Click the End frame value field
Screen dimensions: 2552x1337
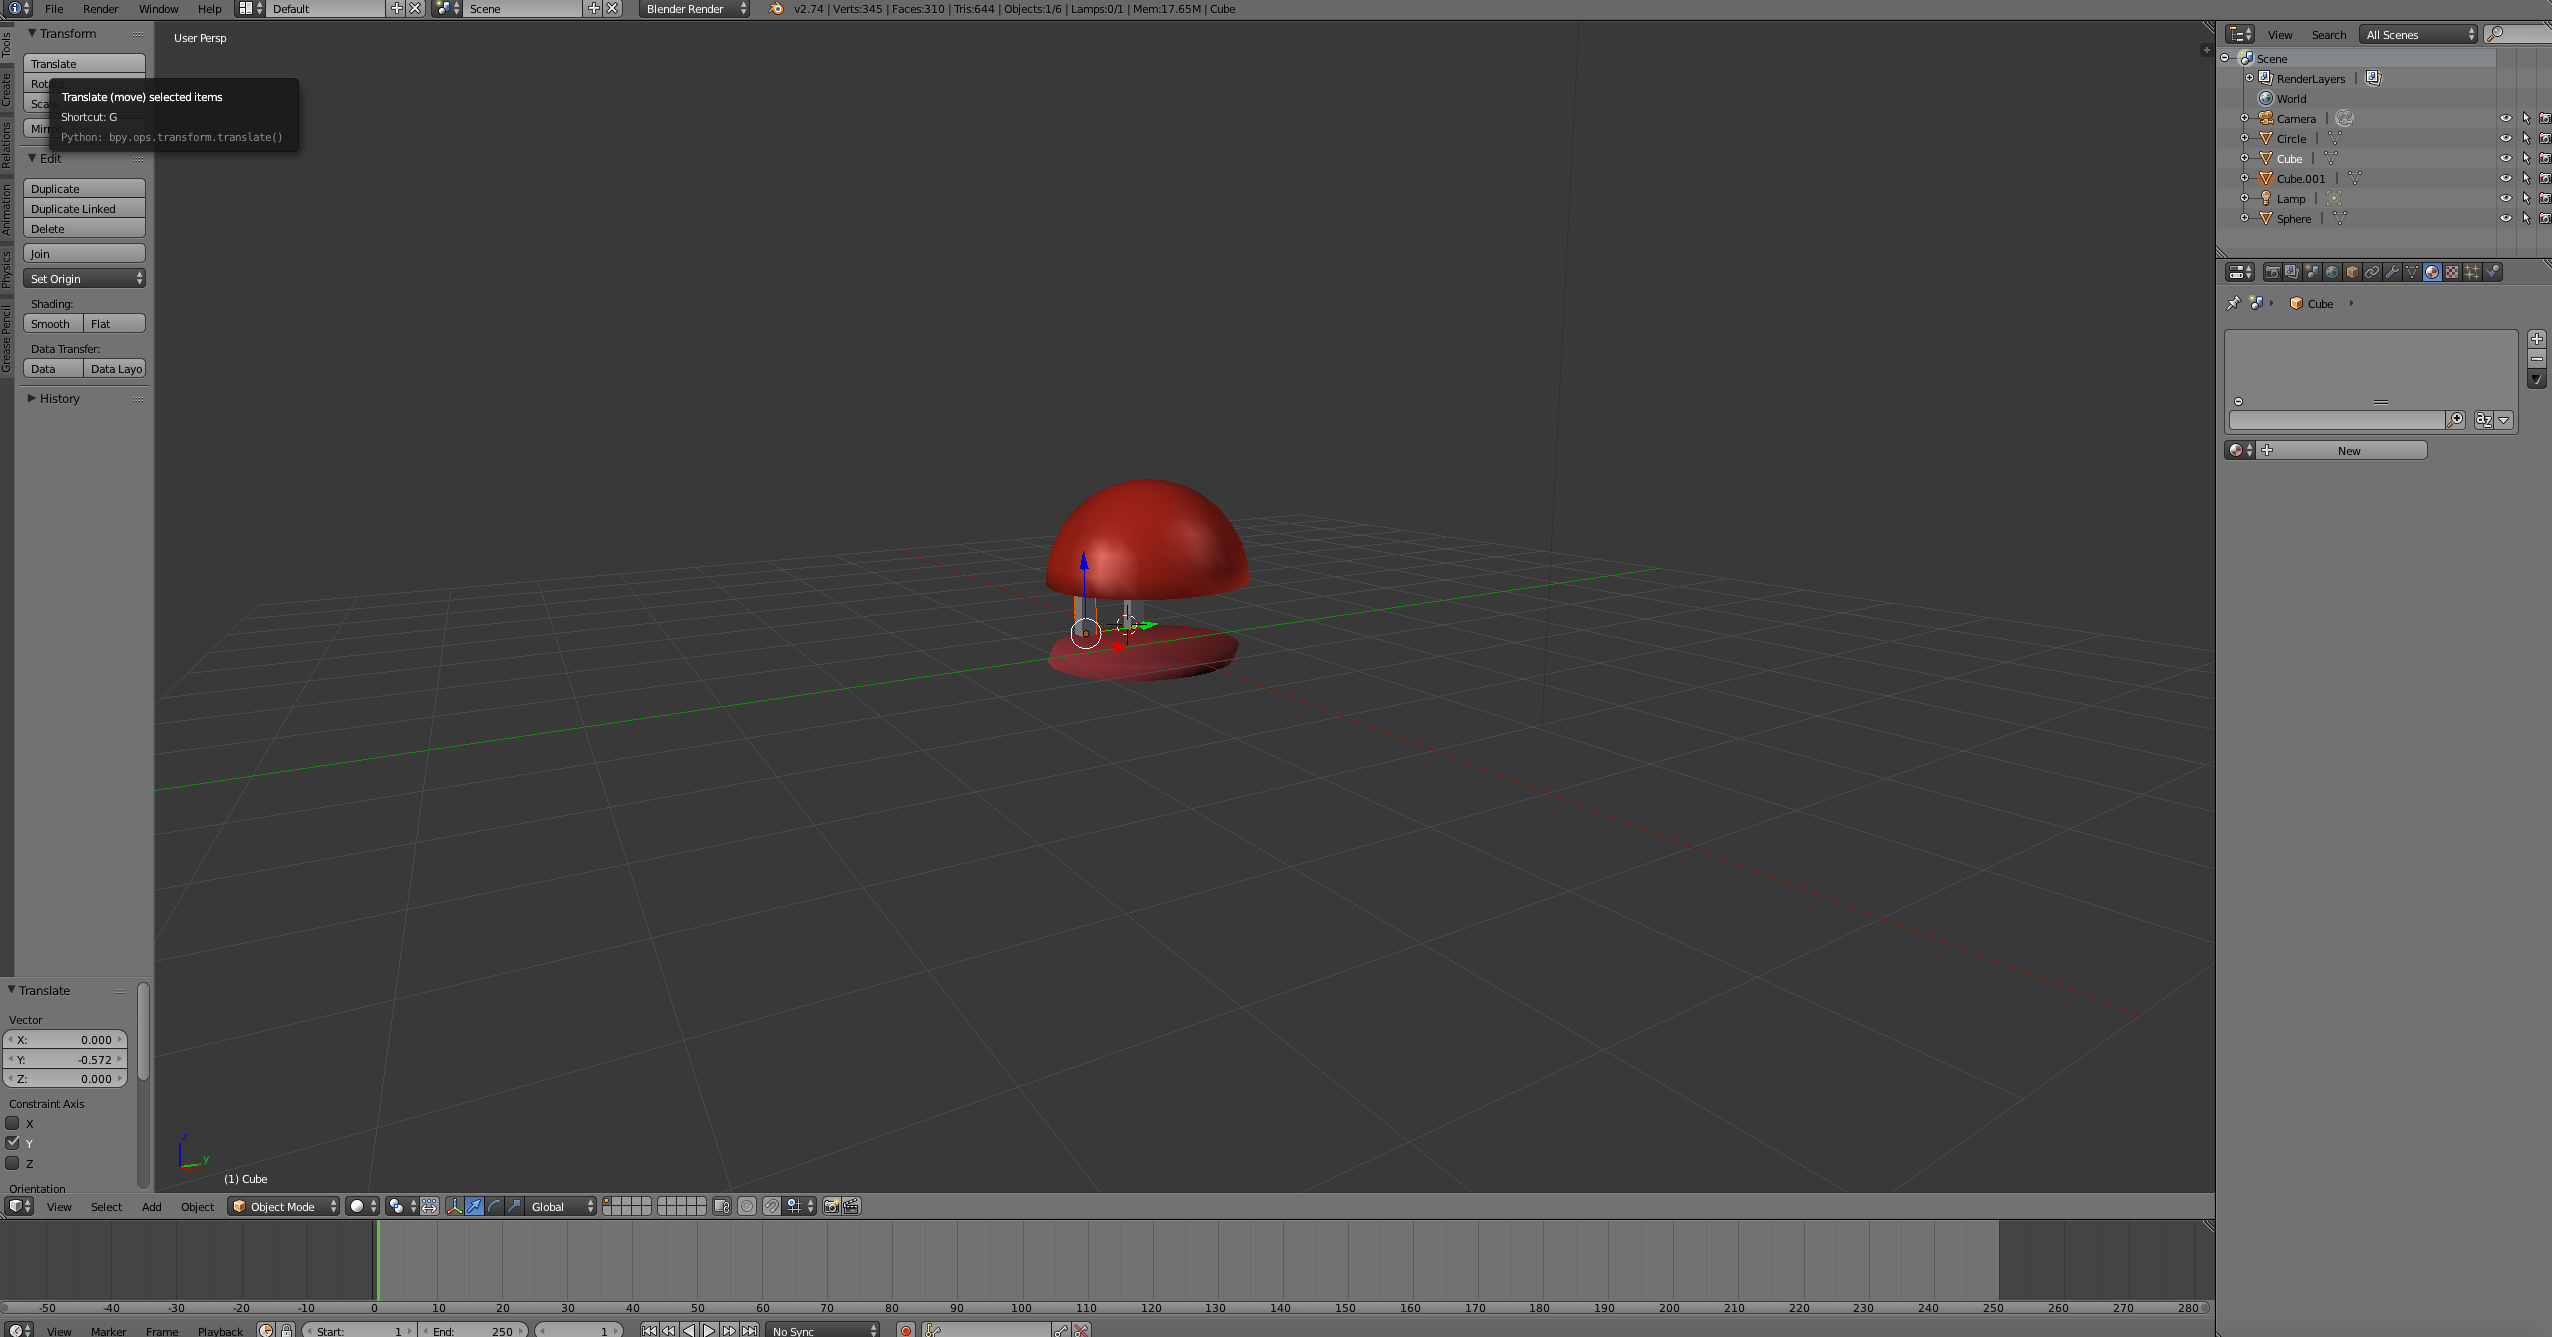[474, 1330]
